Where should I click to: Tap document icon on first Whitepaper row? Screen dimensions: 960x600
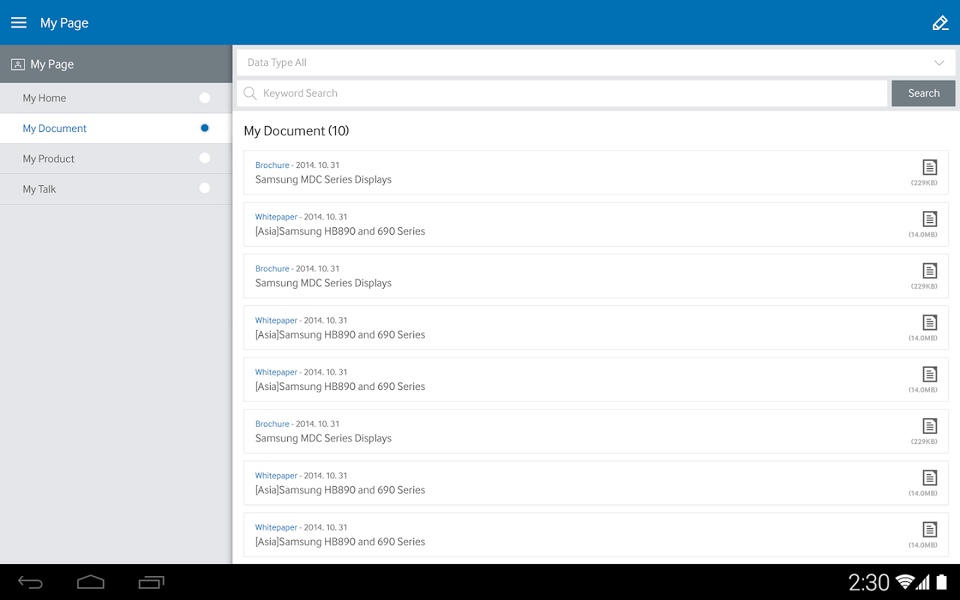(929, 219)
